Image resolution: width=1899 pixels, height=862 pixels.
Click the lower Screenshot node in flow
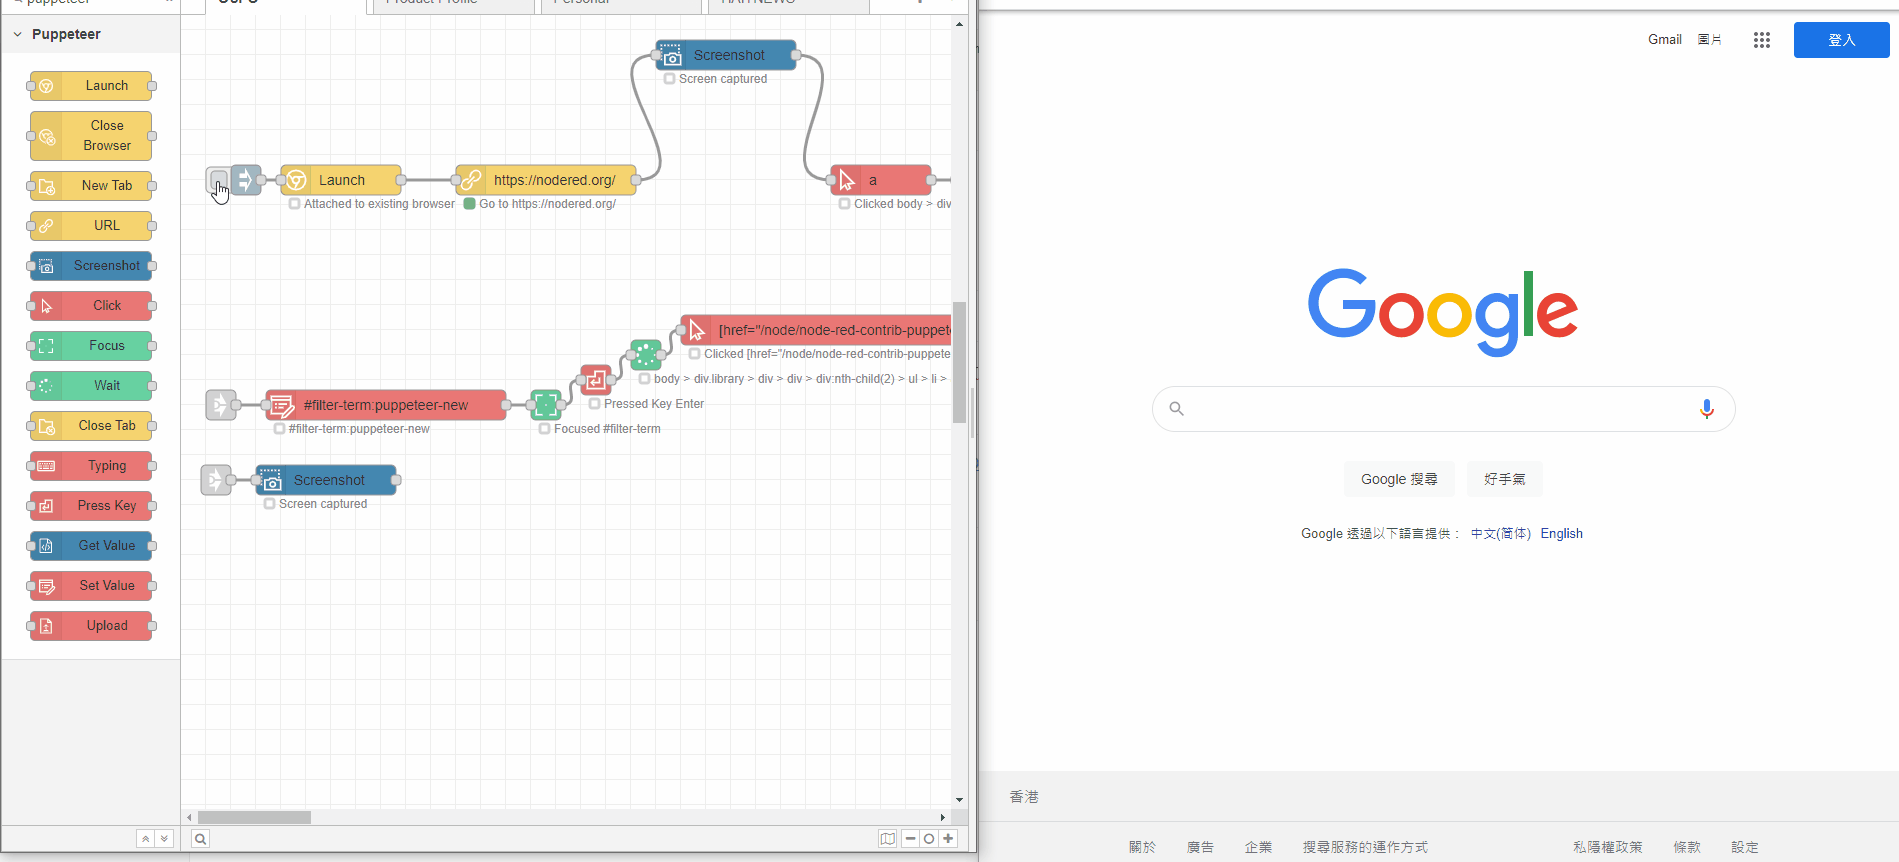click(x=326, y=480)
